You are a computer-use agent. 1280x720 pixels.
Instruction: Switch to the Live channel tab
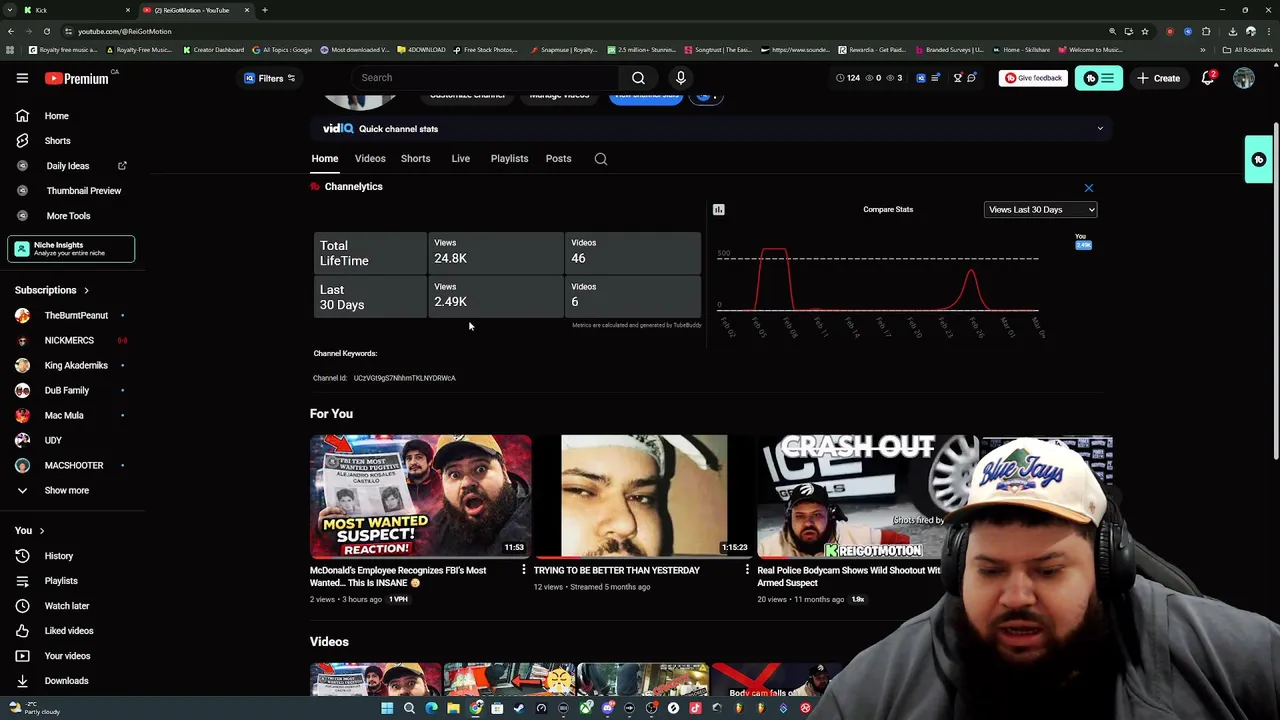[x=460, y=159]
